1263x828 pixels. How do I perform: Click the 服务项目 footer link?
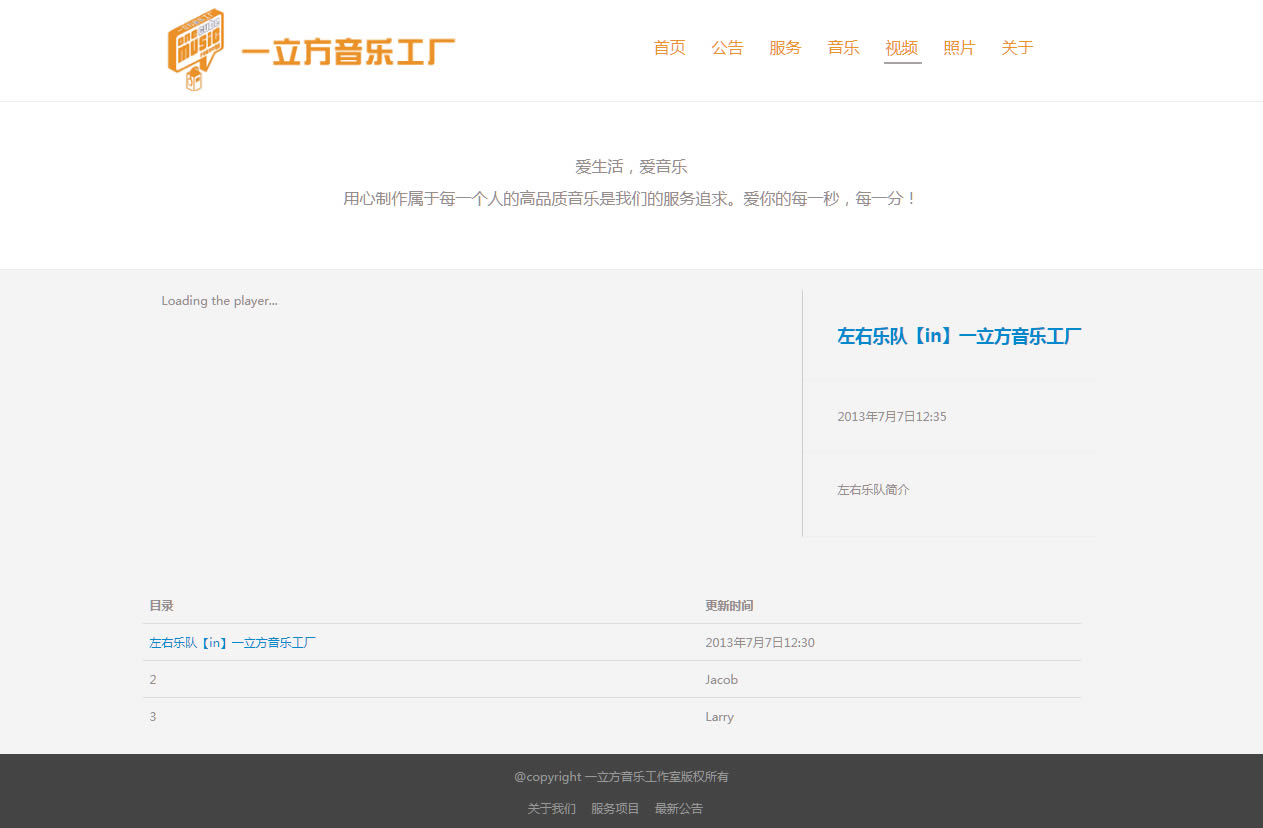click(615, 808)
